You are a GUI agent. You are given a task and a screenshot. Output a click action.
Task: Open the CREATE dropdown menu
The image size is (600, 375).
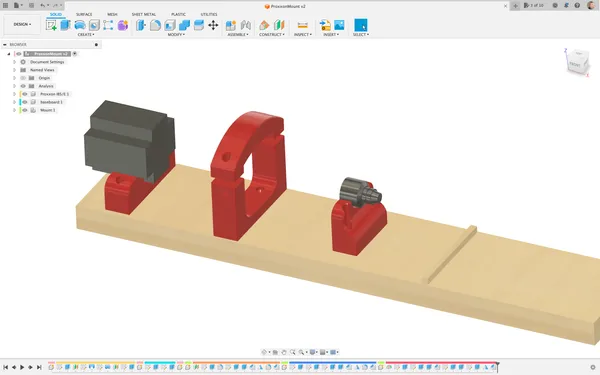pos(86,34)
